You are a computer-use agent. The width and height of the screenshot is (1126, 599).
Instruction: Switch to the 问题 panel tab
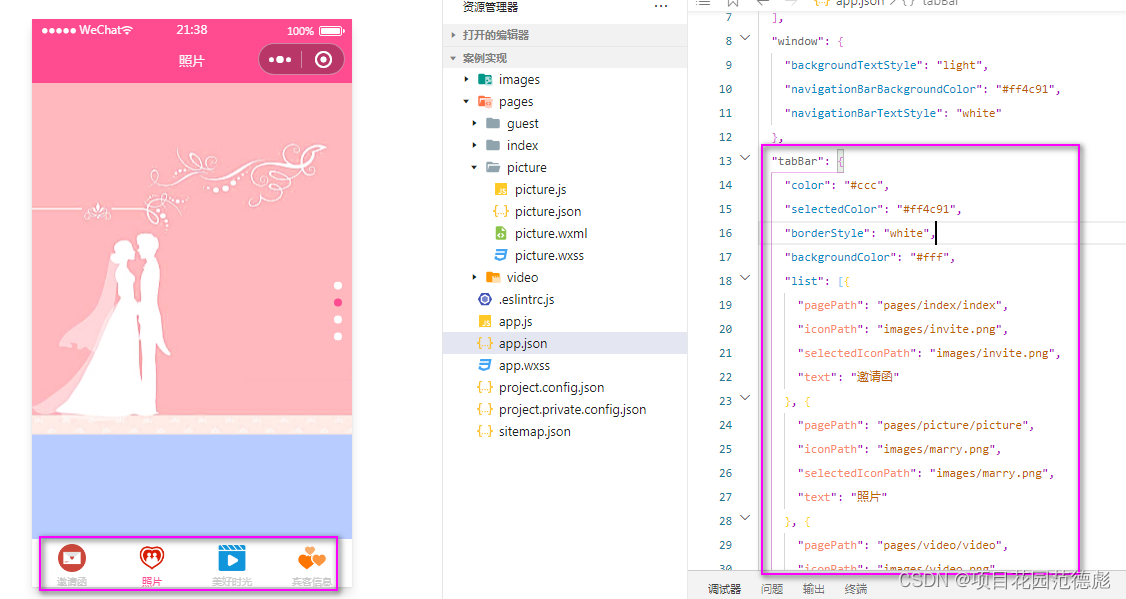click(x=772, y=589)
